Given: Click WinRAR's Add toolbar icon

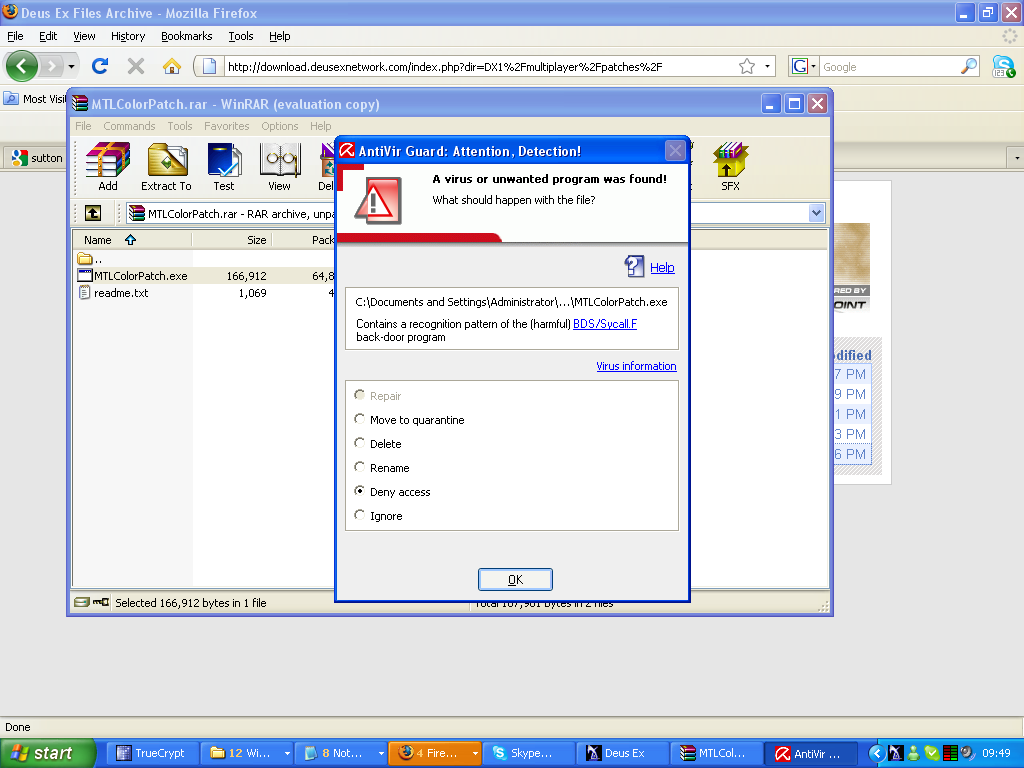Looking at the screenshot, I should click(x=108, y=167).
